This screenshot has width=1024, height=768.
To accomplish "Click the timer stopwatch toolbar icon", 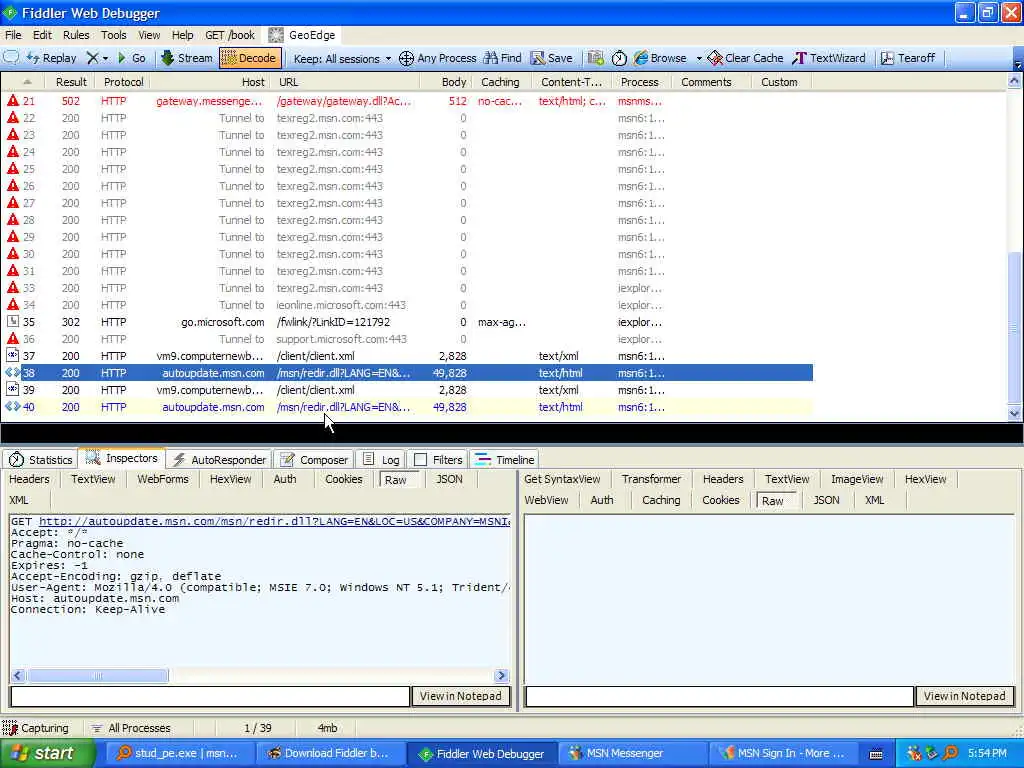I will pyautogui.click(x=619, y=58).
